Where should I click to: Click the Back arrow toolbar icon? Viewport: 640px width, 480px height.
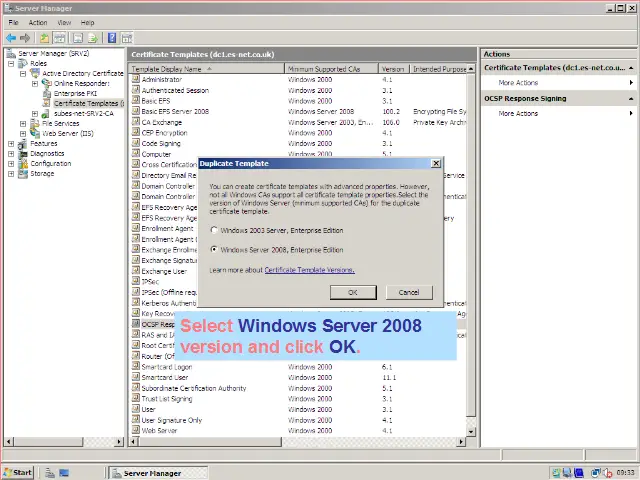(11, 37)
